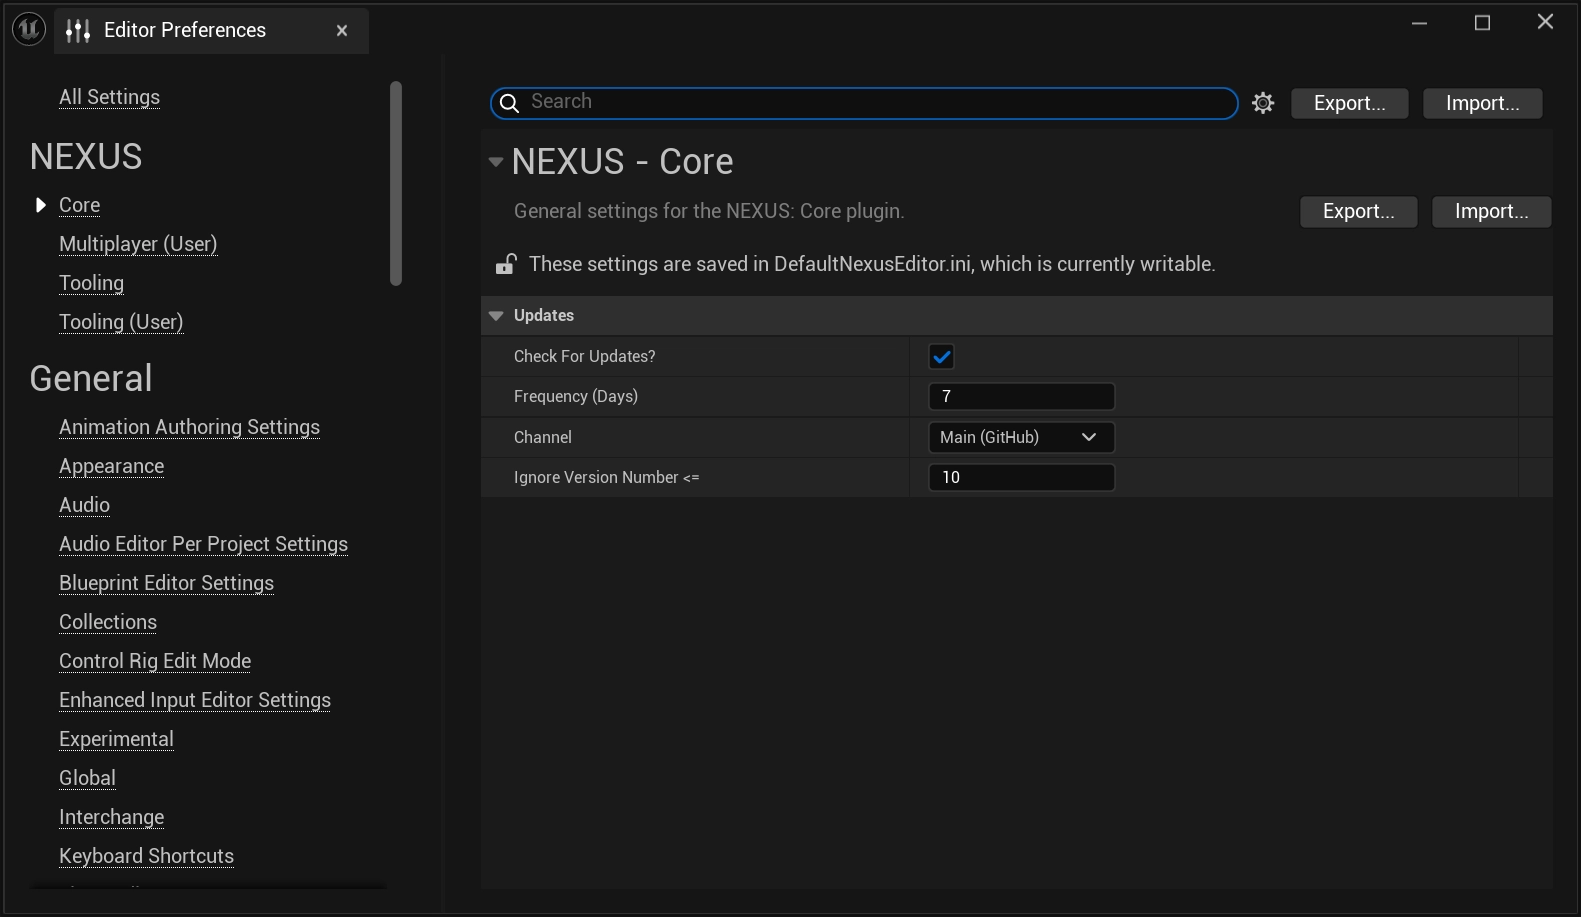Click the unlocked padlock icon

pos(506,264)
